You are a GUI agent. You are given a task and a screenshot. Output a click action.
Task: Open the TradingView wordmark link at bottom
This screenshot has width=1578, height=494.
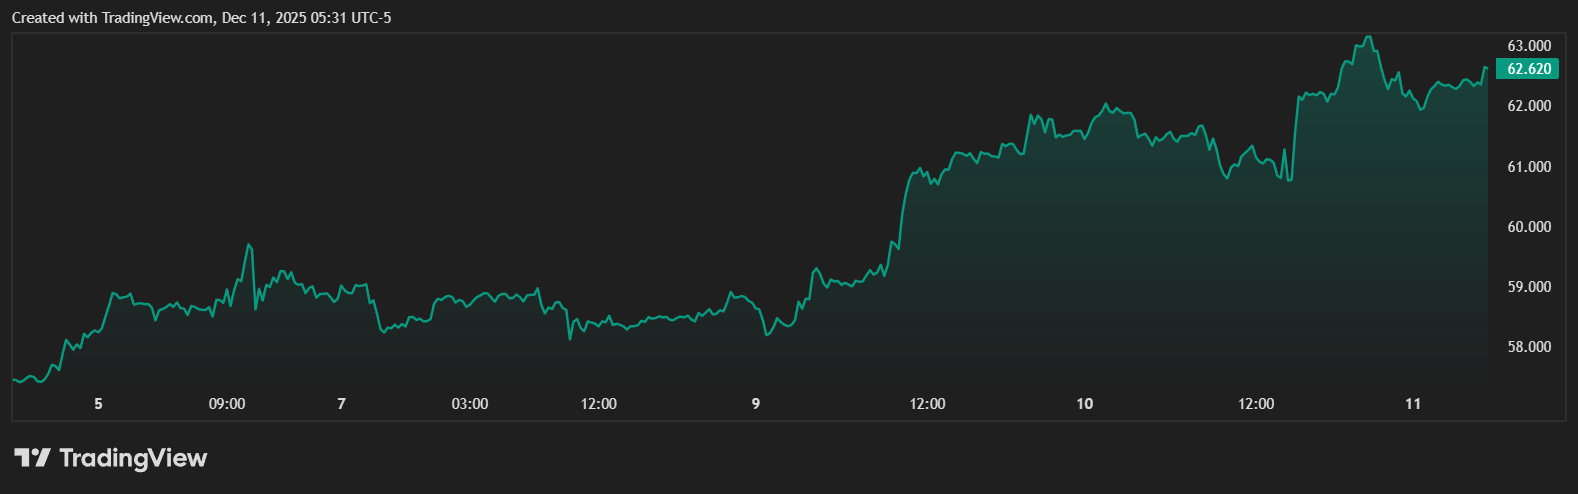pos(133,458)
